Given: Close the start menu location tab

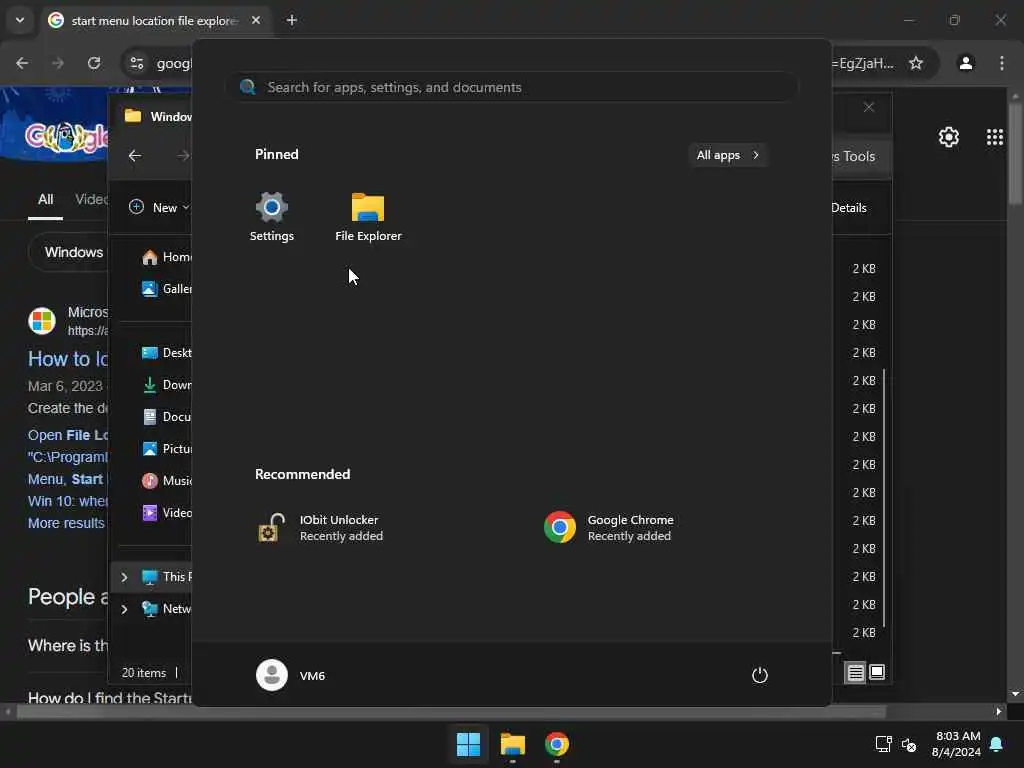Looking at the screenshot, I should click(256, 20).
